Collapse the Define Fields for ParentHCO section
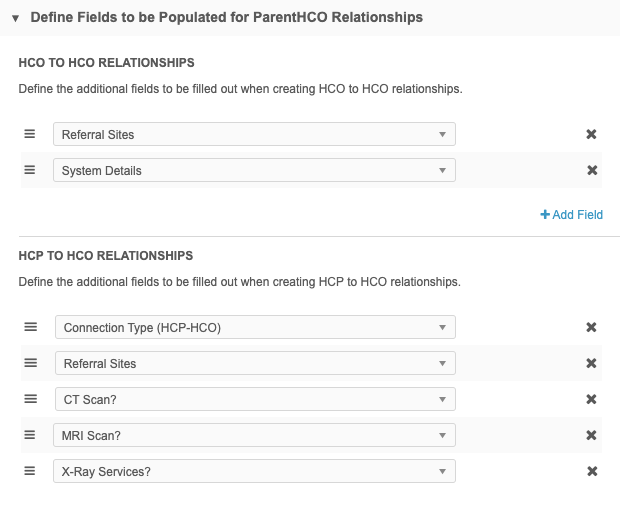The width and height of the screenshot is (620, 507). [x=15, y=18]
